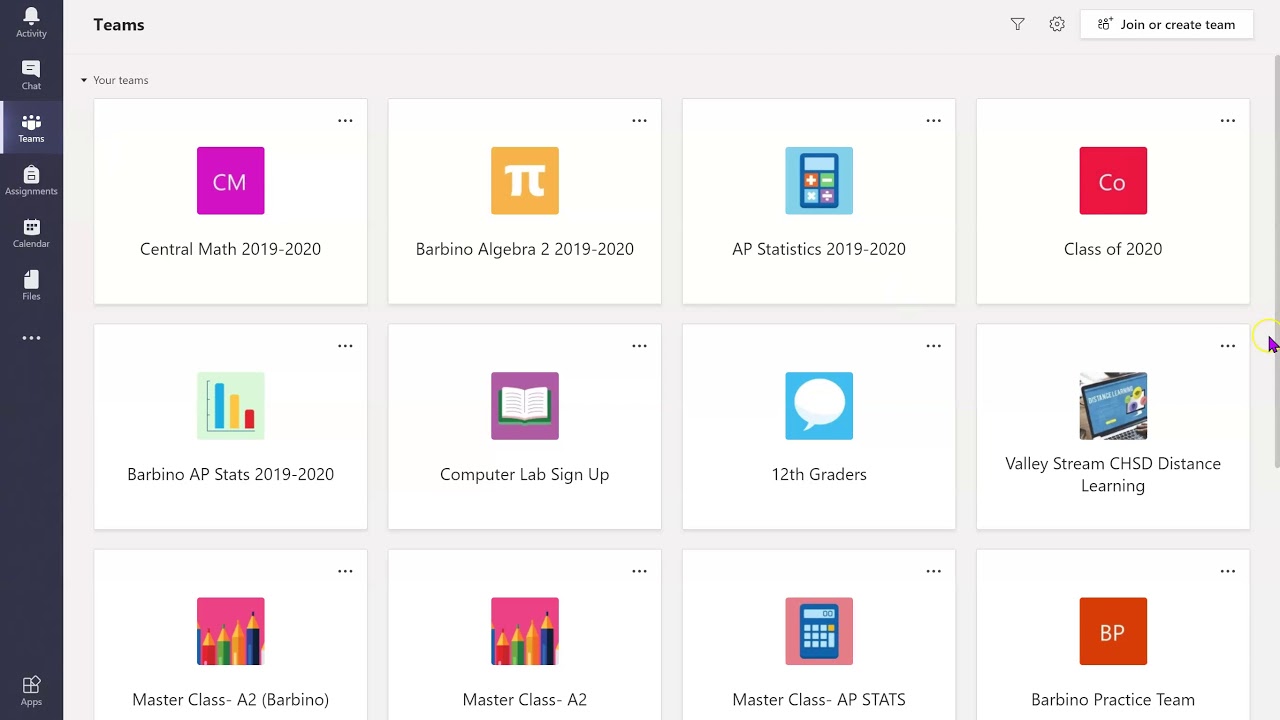Open more options for 12th Graders
Image resolution: width=1280 pixels, height=720 pixels.
933,346
